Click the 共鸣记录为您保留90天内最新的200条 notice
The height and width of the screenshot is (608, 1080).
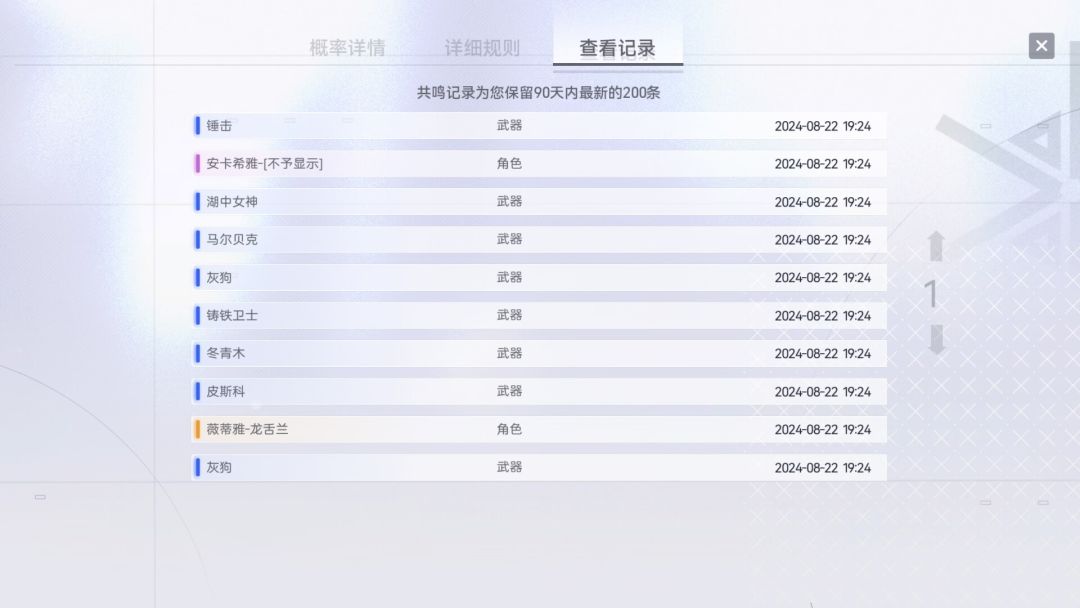click(x=539, y=92)
